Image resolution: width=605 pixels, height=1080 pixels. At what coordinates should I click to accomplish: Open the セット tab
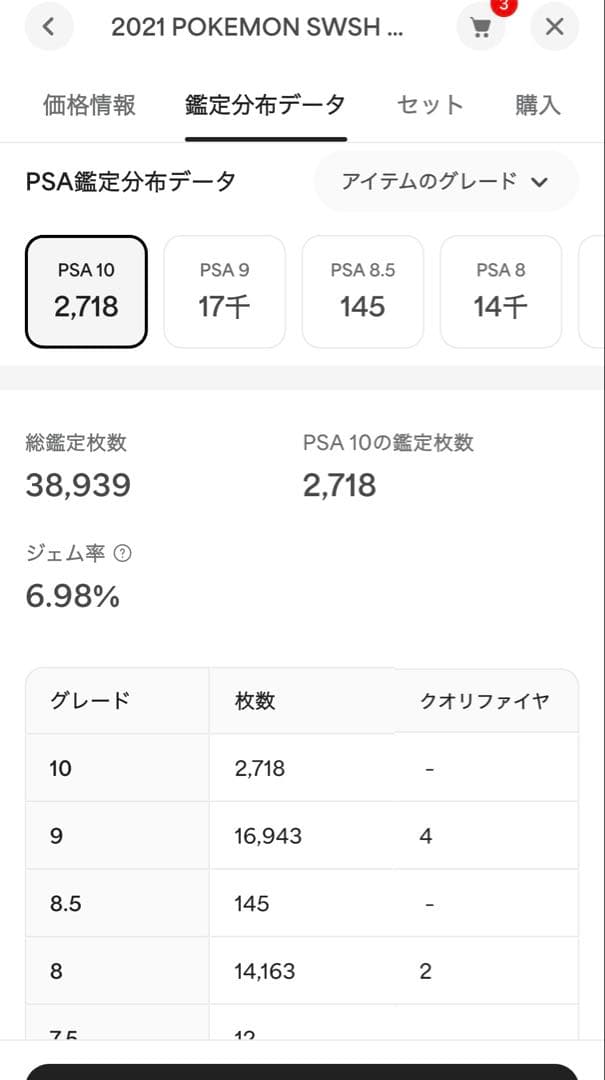pyautogui.click(x=430, y=102)
